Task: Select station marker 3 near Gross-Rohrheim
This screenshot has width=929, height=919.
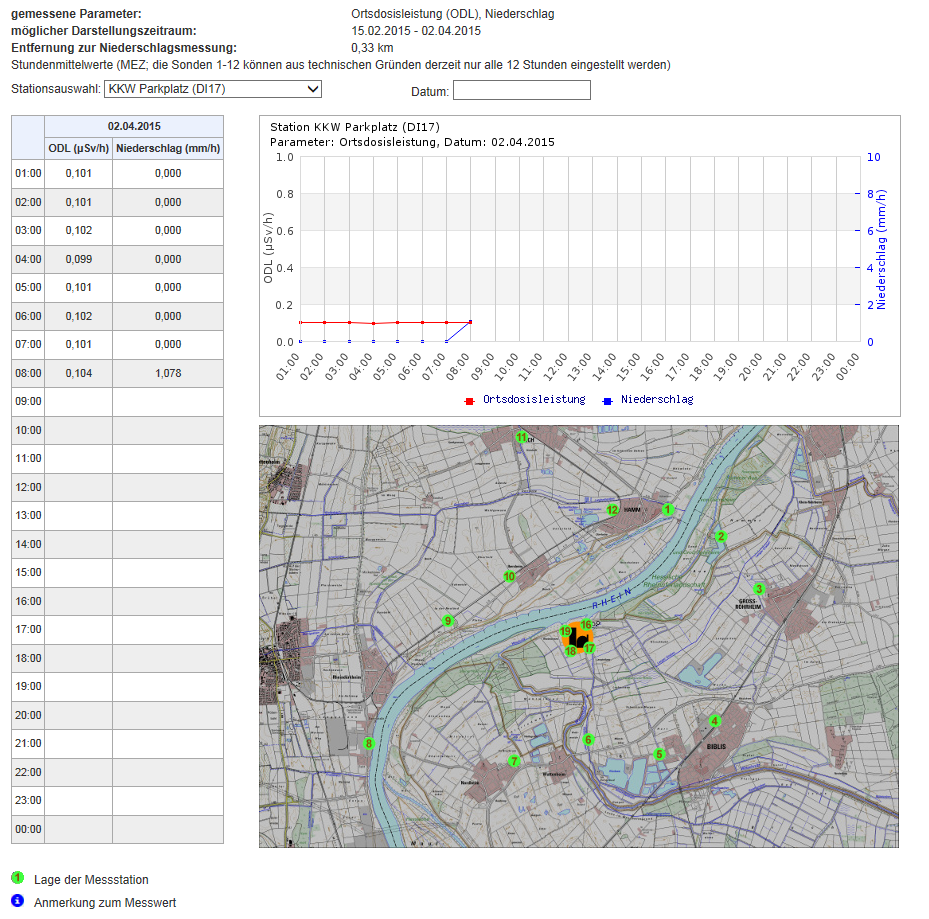Action: click(x=759, y=589)
